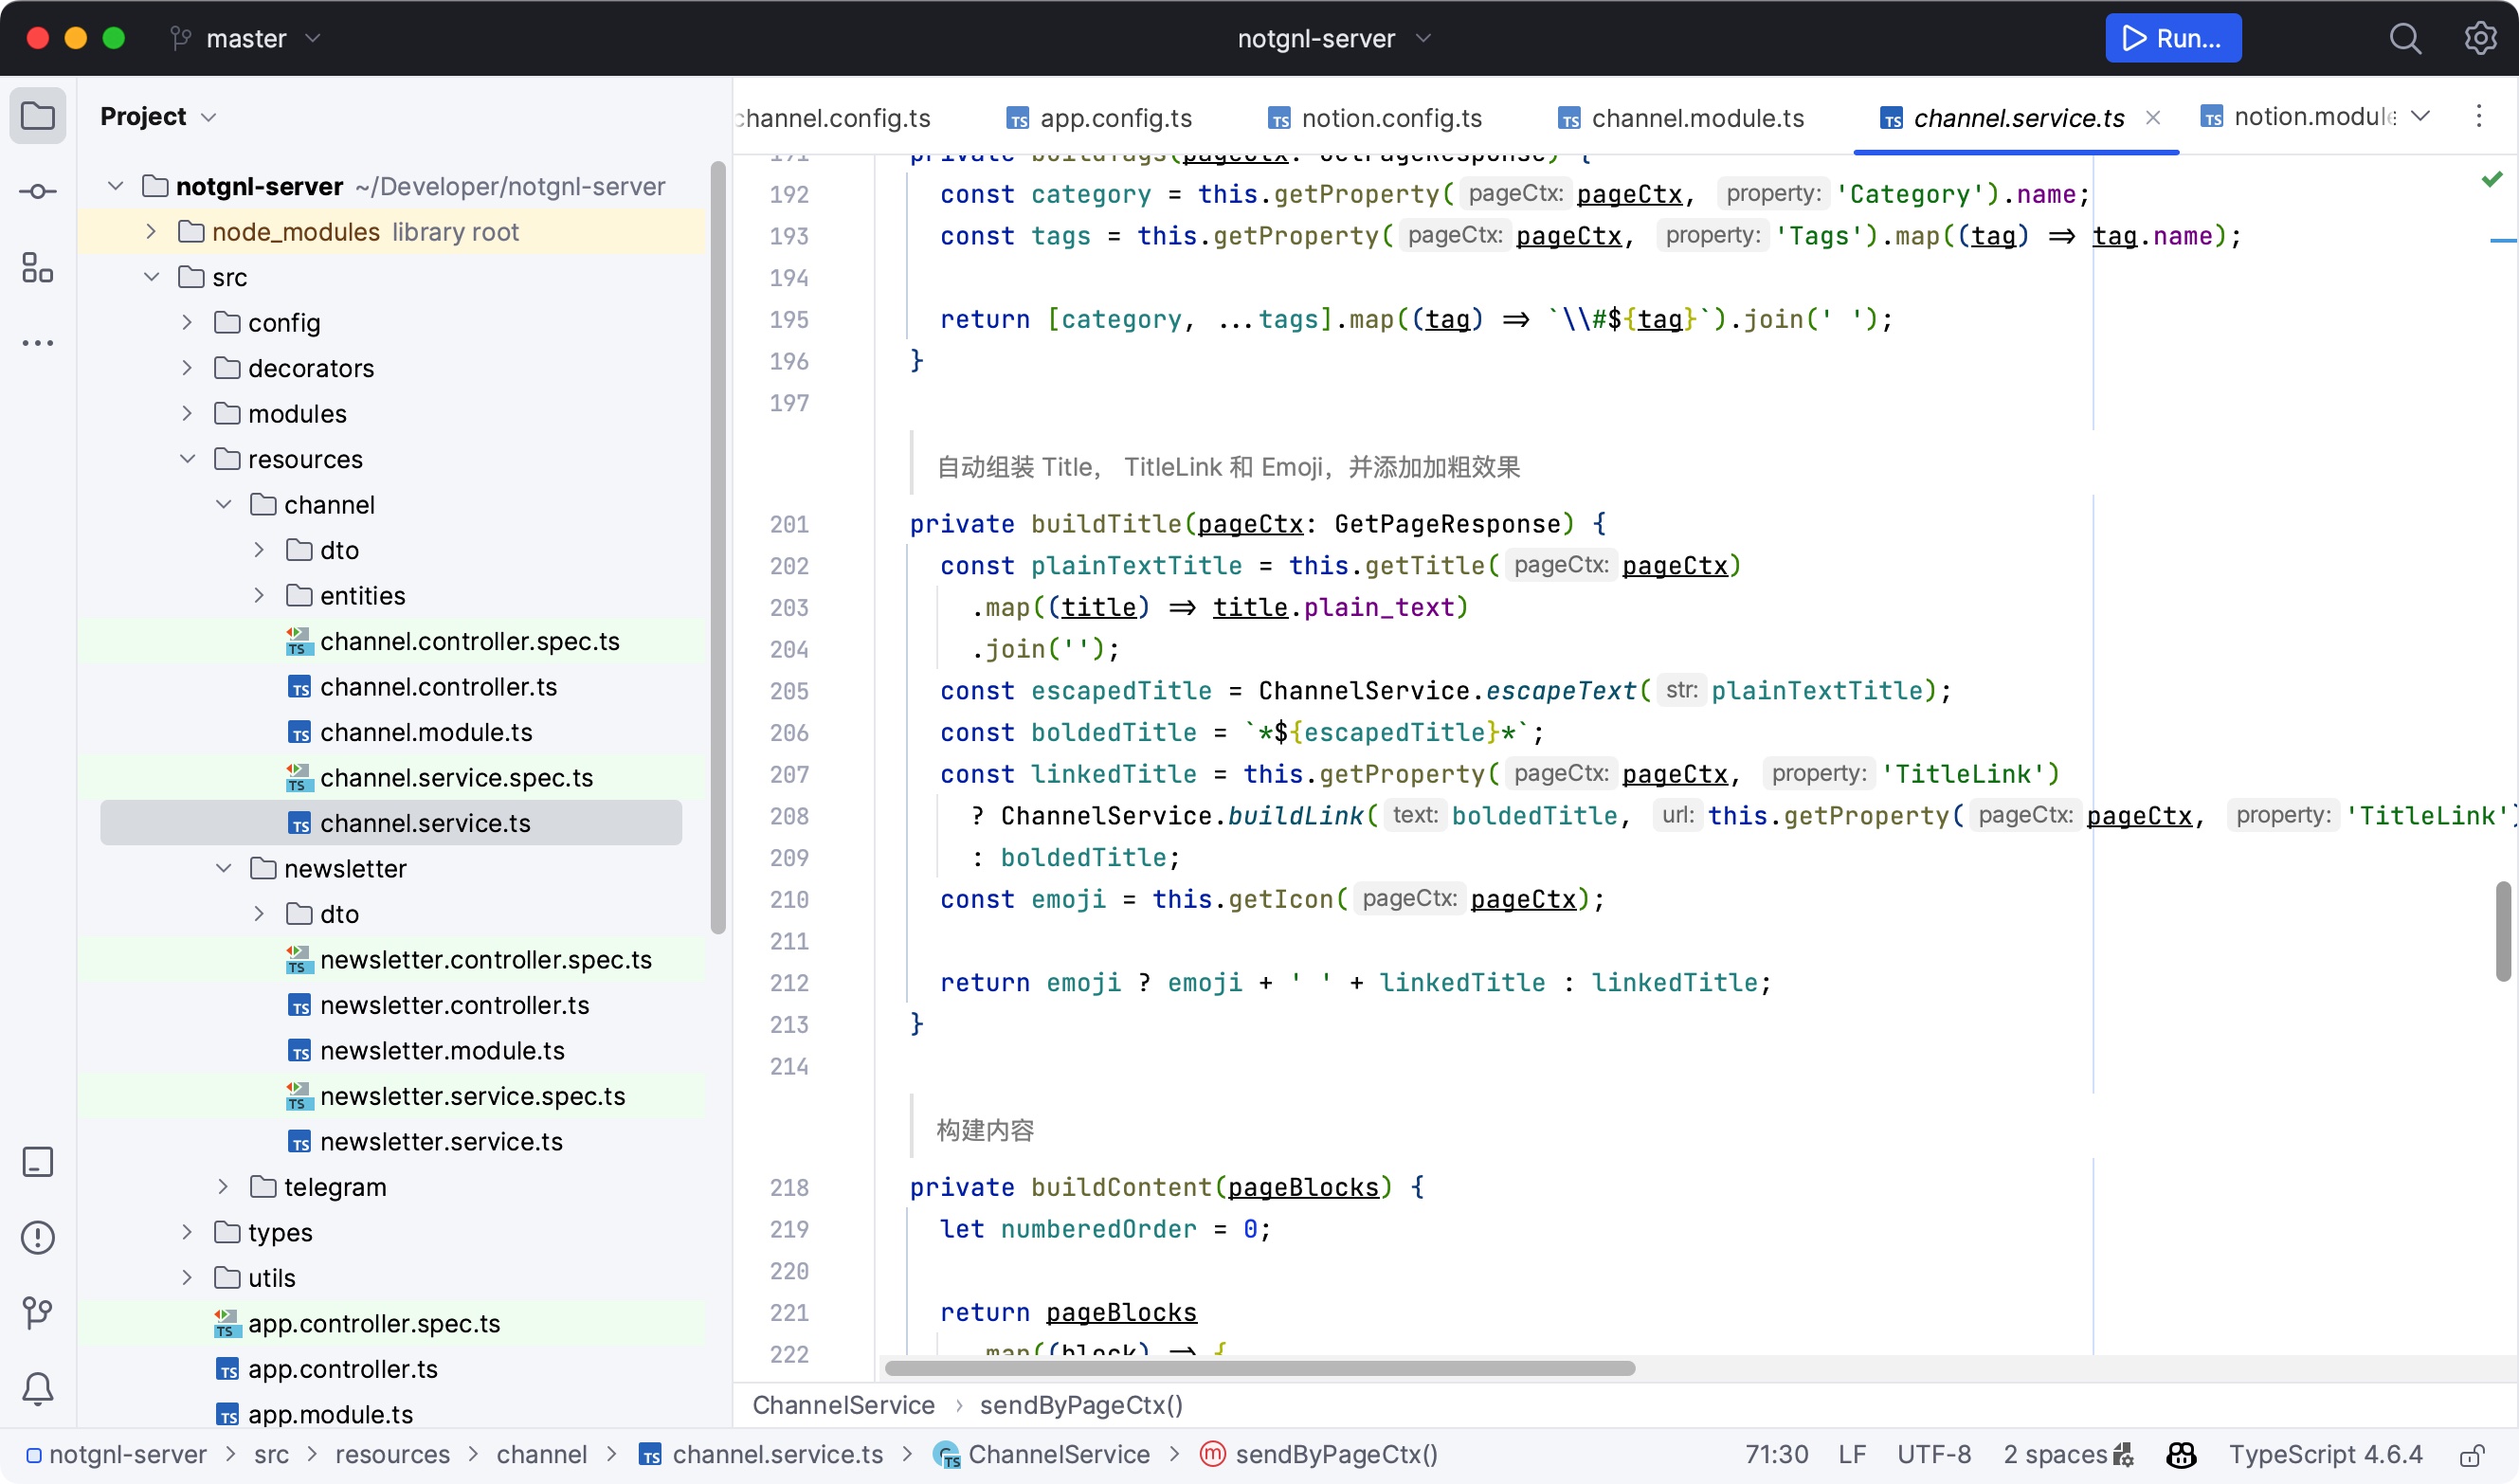Close the channel.service.ts tab
This screenshot has width=2519, height=1484.
(2153, 118)
